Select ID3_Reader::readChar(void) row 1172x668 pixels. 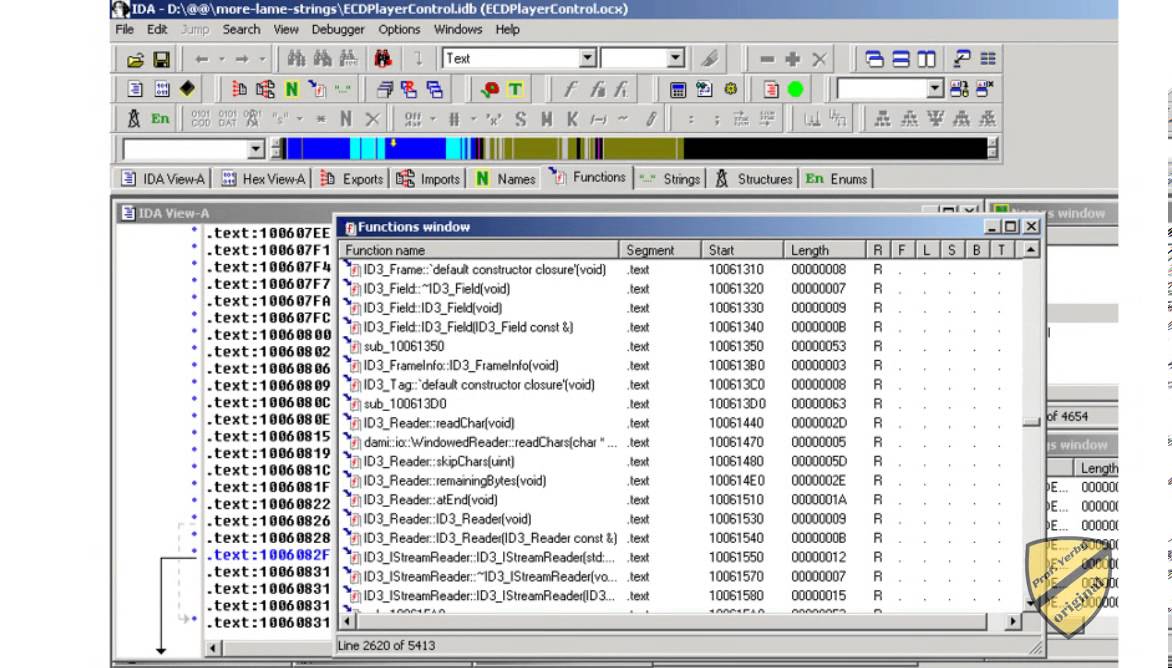pyautogui.click(x=680, y=423)
